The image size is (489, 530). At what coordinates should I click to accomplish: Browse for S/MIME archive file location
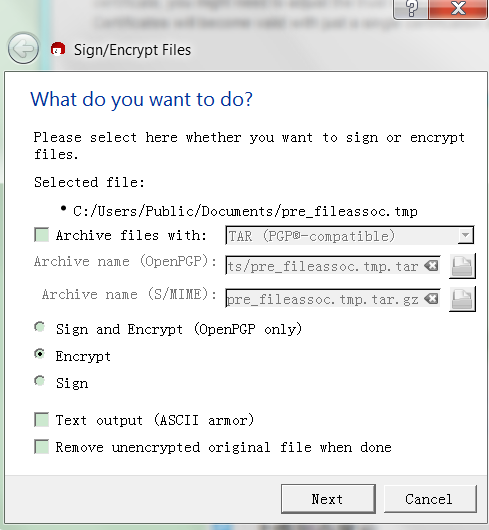[462, 299]
